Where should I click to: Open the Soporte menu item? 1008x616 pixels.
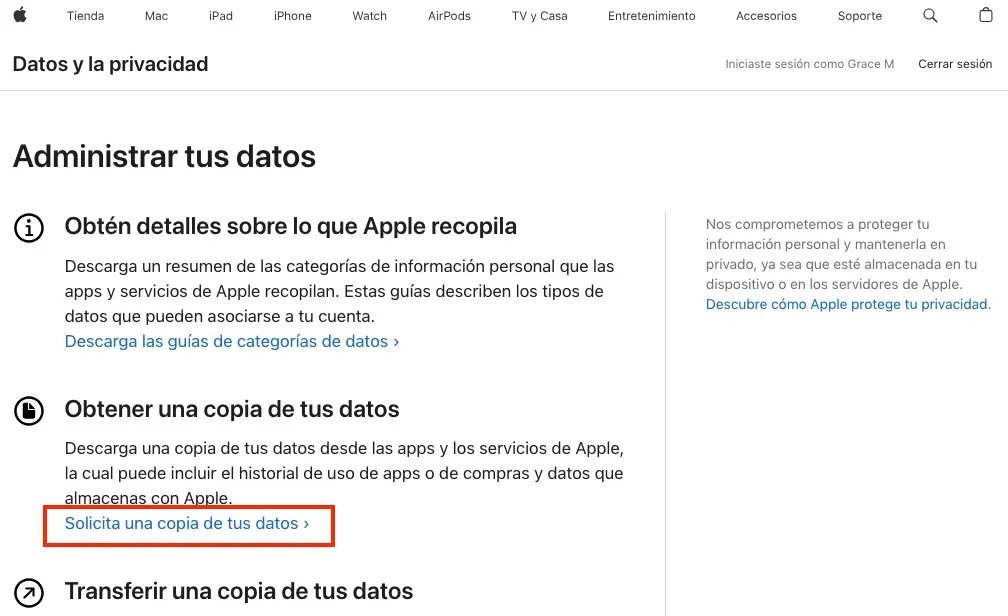coord(860,15)
